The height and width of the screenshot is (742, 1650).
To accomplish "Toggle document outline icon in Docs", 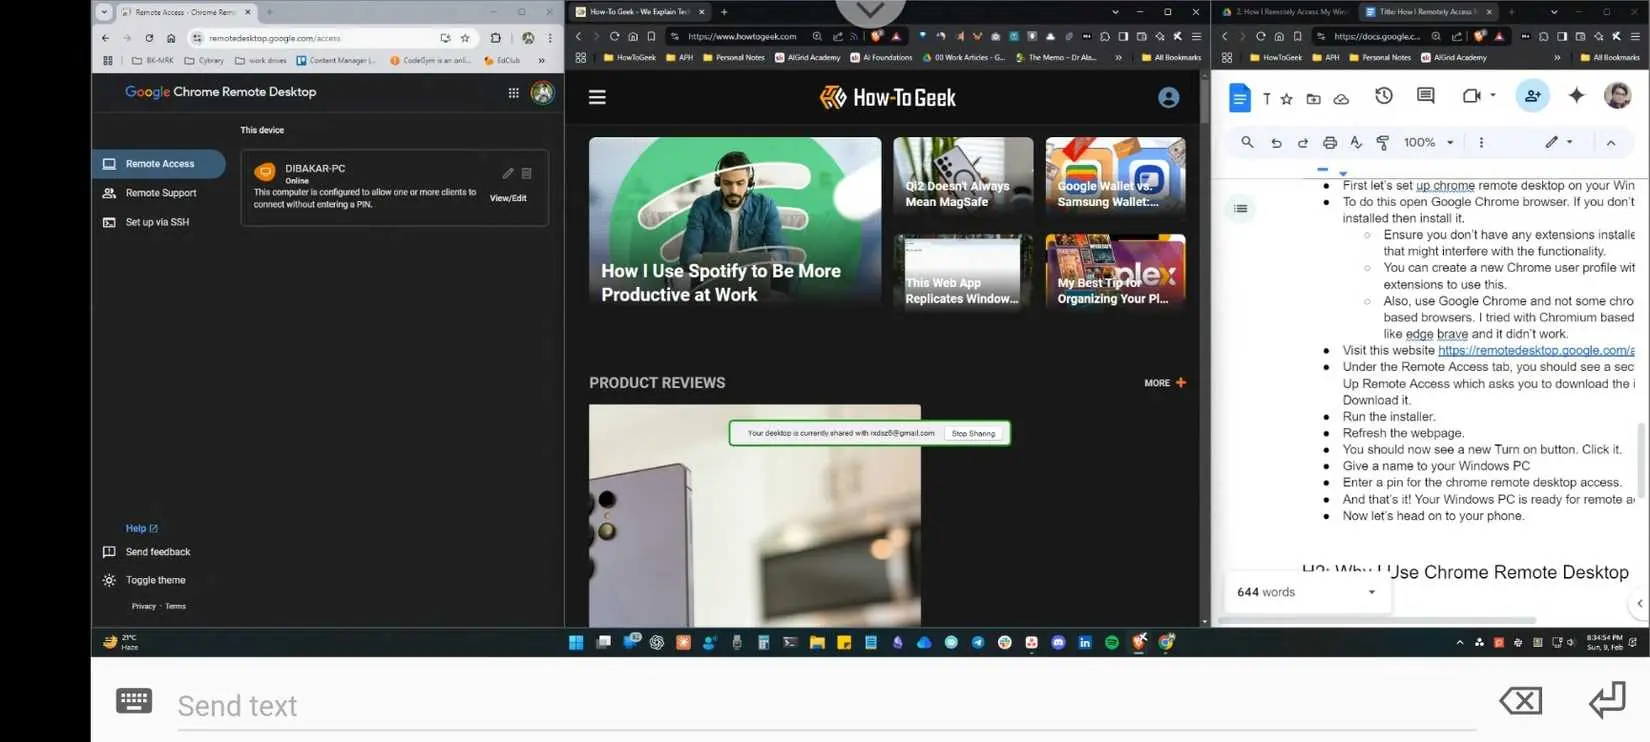I will click(x=1241, y=208).
